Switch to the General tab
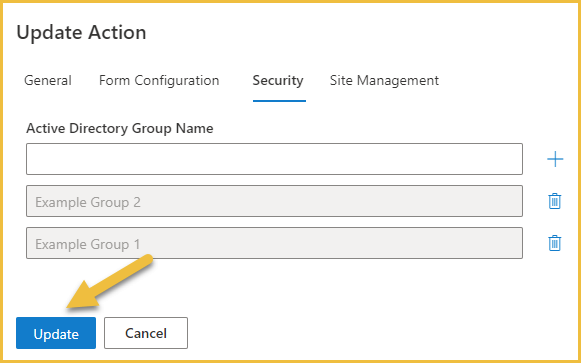This screenshot has height=363, width=581. [48, 80]
